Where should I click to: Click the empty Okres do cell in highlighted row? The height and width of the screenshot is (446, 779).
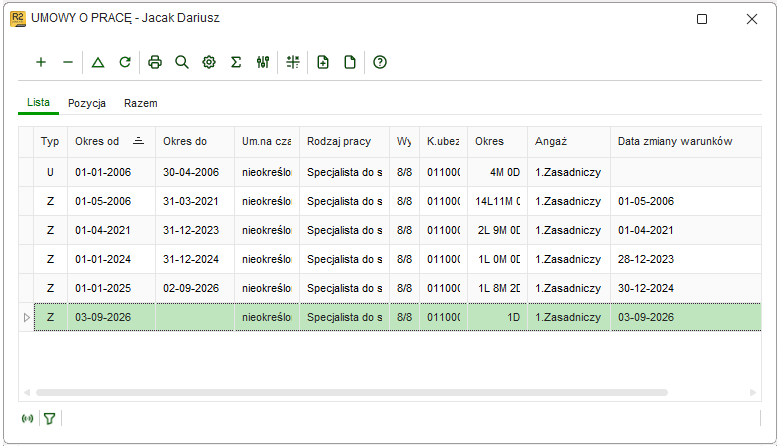195,317
